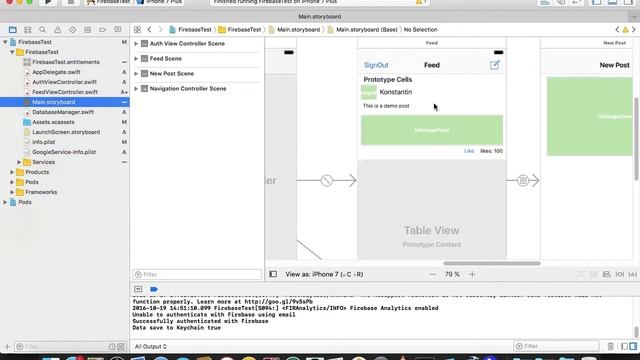The height and width of the screenshot is (360, 640).
Task: Select the Table View area in Feed scene
Action: [432, 209]
